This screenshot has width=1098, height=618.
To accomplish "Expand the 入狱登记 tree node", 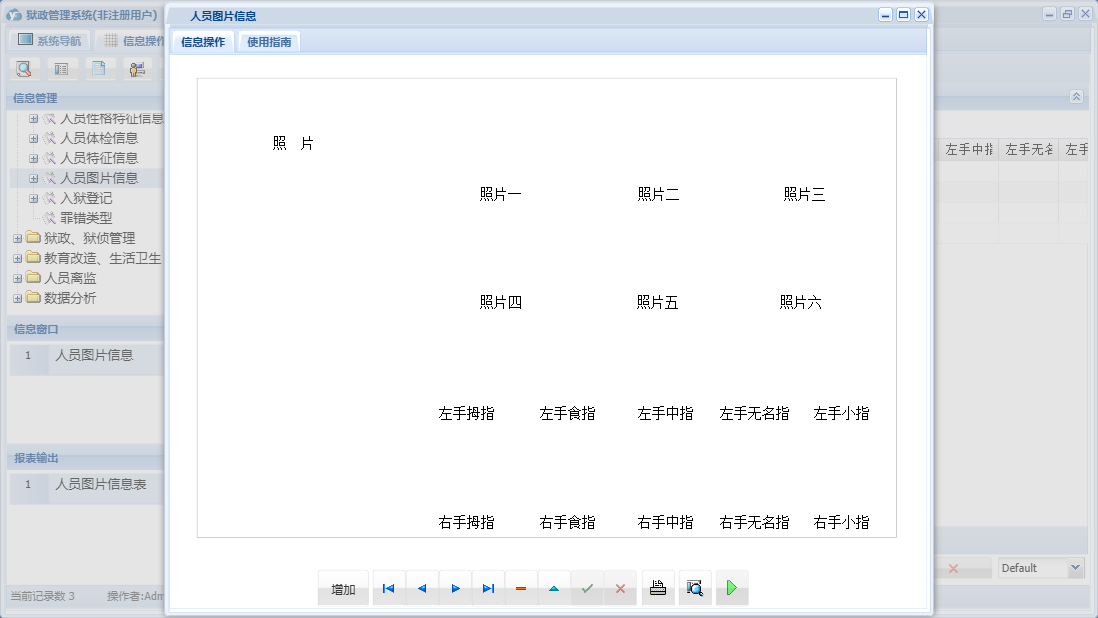I will point(32,197).
